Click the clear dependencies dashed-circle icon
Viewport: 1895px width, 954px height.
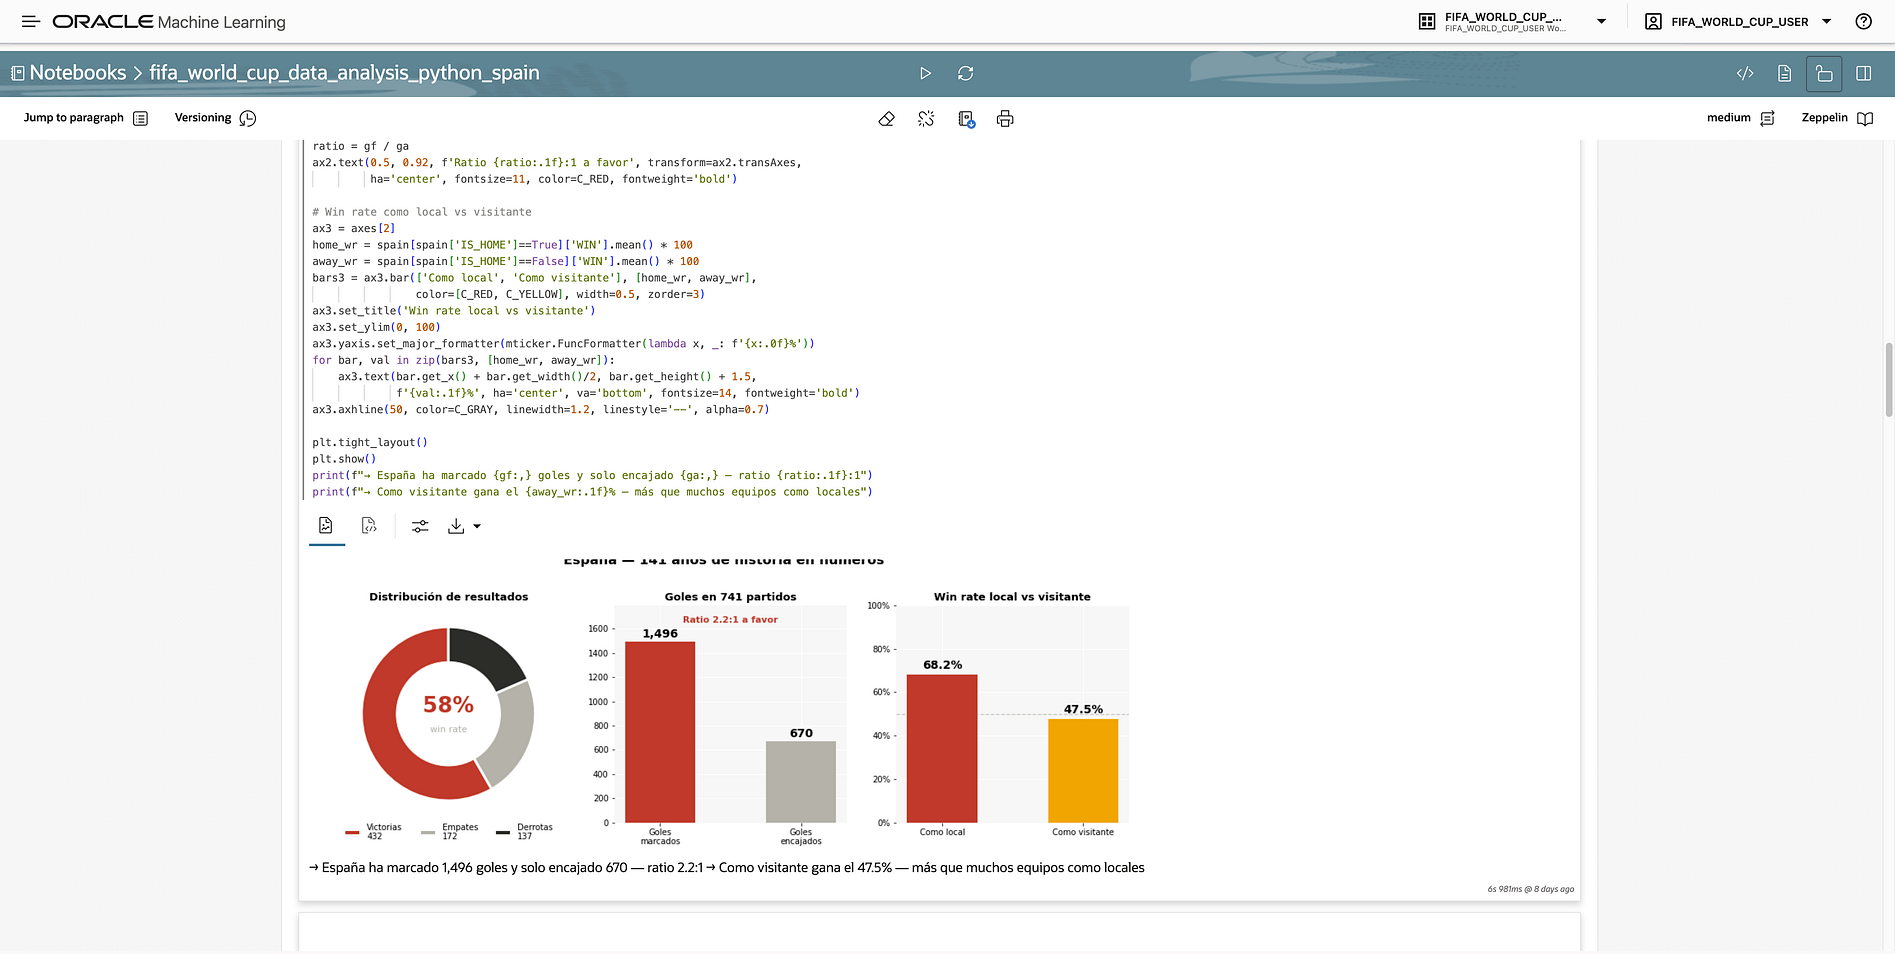[x=926, y=119]
